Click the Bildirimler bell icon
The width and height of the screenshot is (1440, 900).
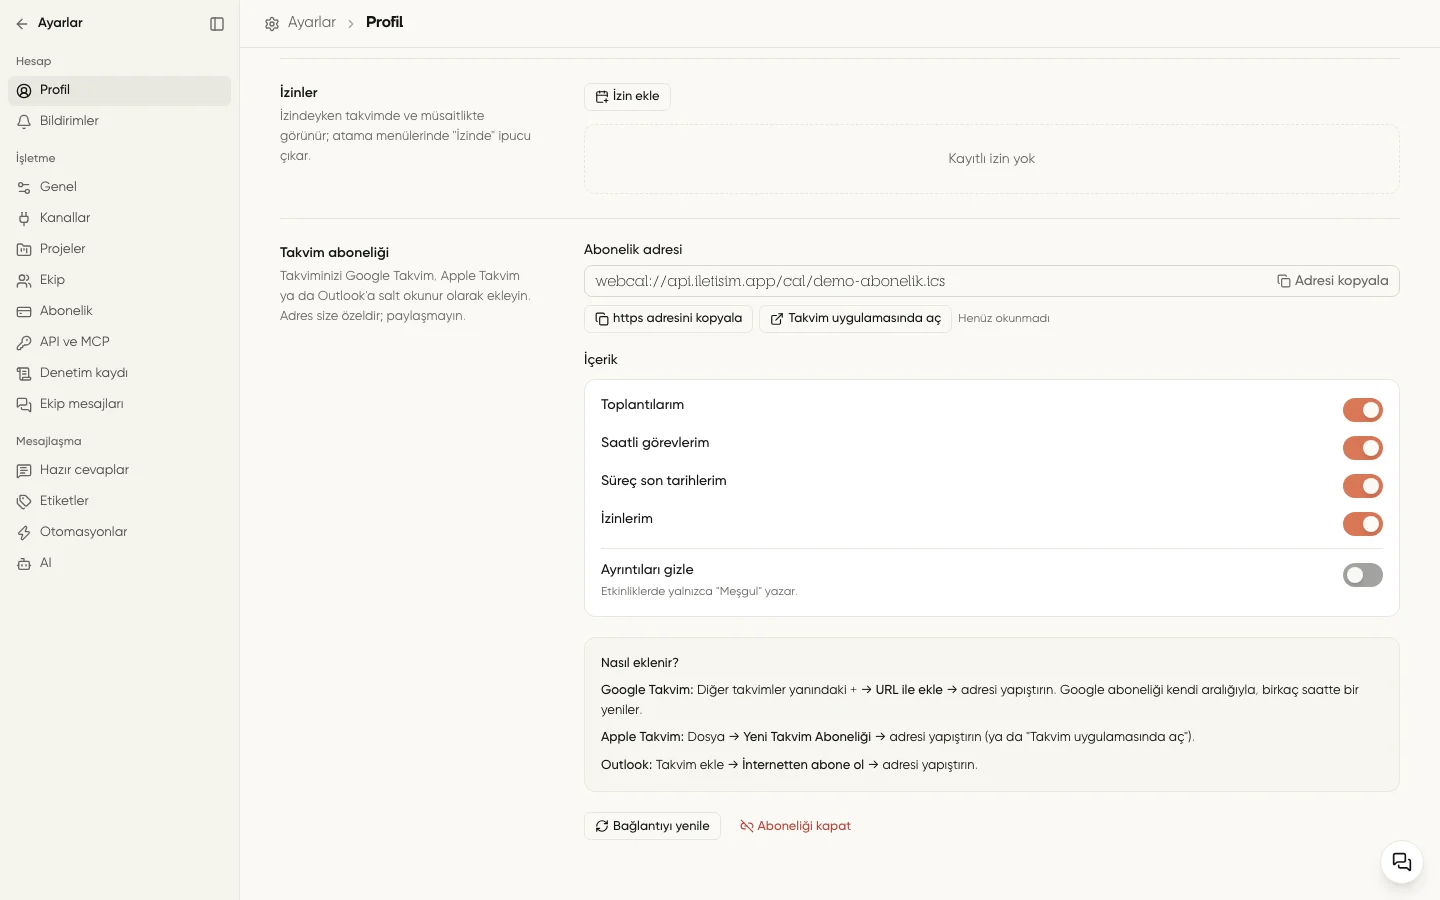click(x=24, y=122)
